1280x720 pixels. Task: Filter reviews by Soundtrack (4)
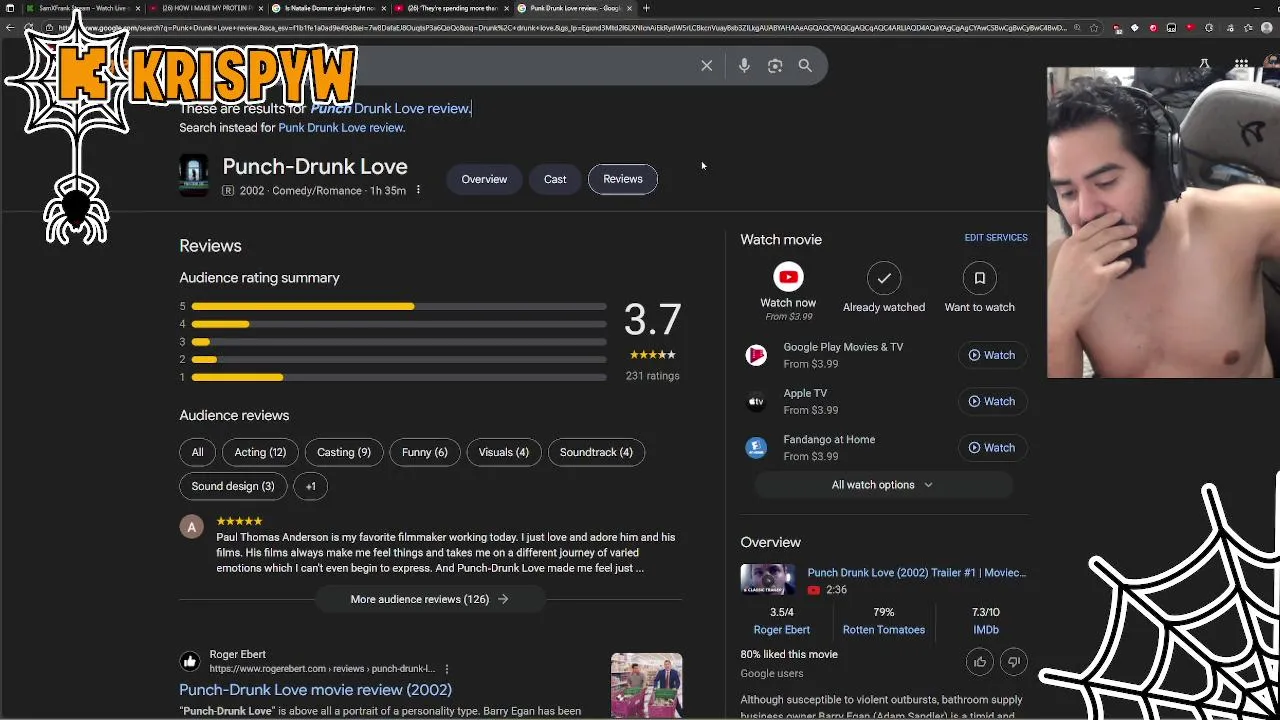point(596,452)
